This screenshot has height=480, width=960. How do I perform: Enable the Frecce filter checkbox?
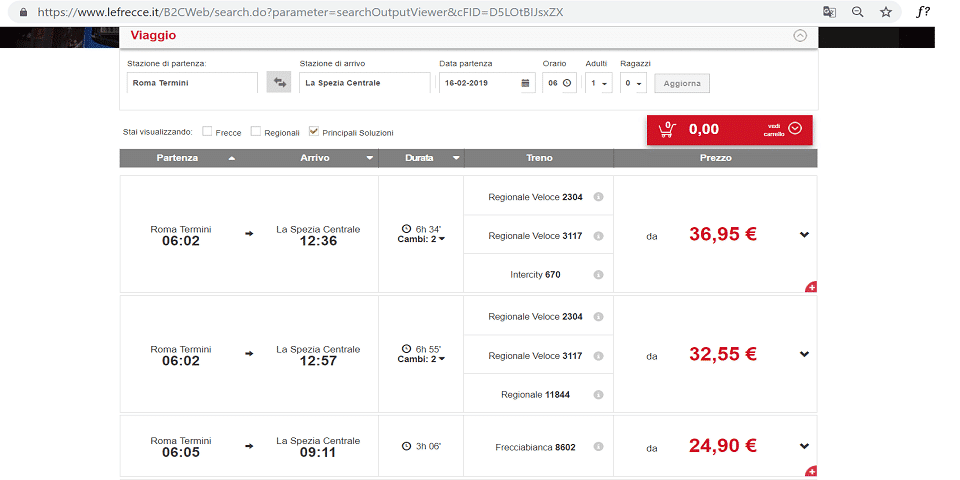click(207, 131)
